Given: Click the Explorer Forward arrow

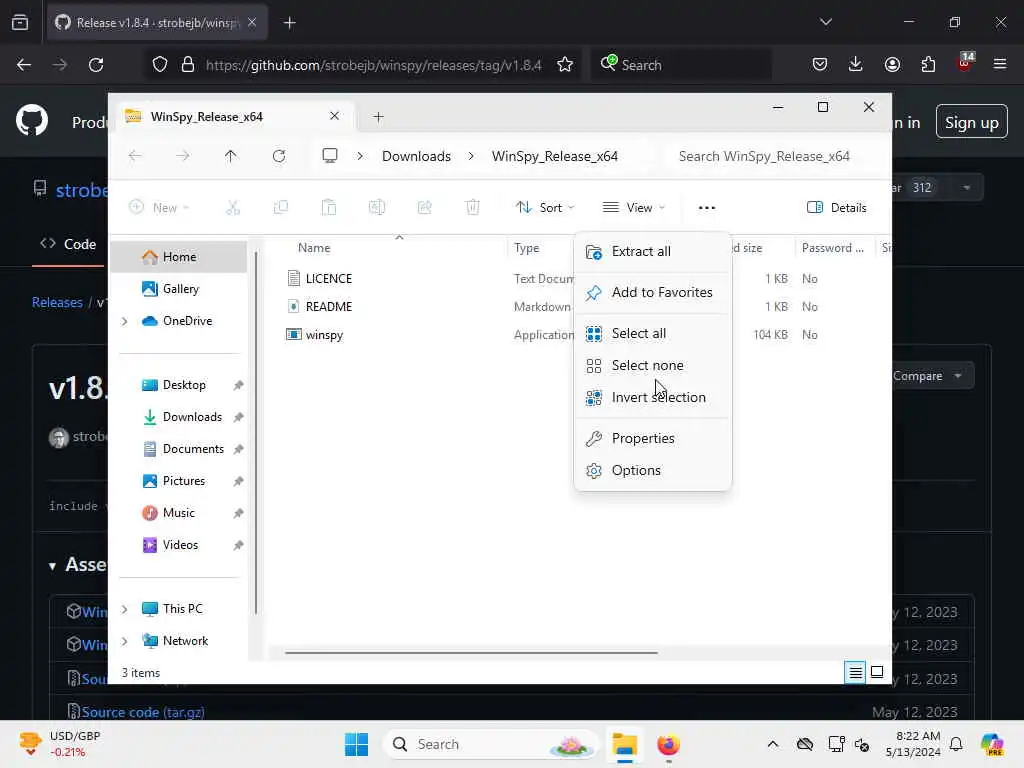Looking at the screenshot, I should coord(183,156).
